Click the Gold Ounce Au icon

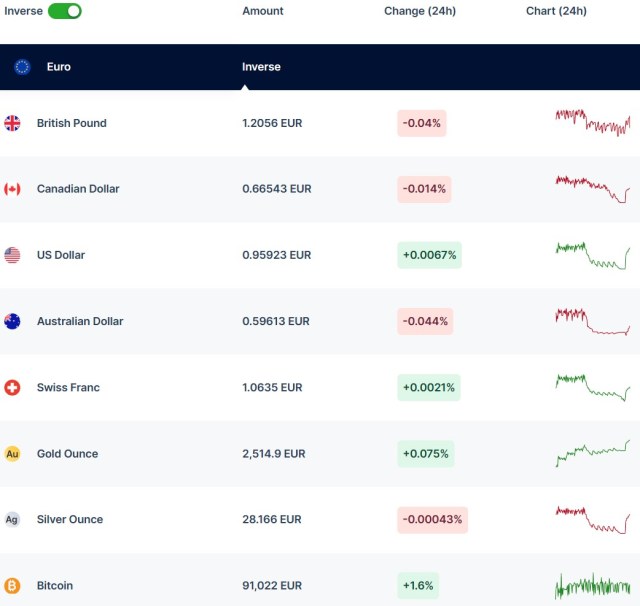[x=12, y=453]
